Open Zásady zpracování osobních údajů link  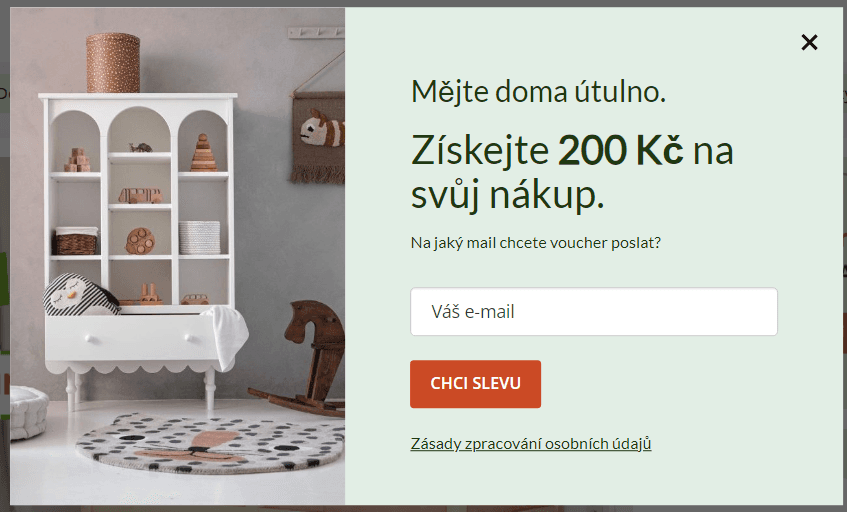coord(531,444)
